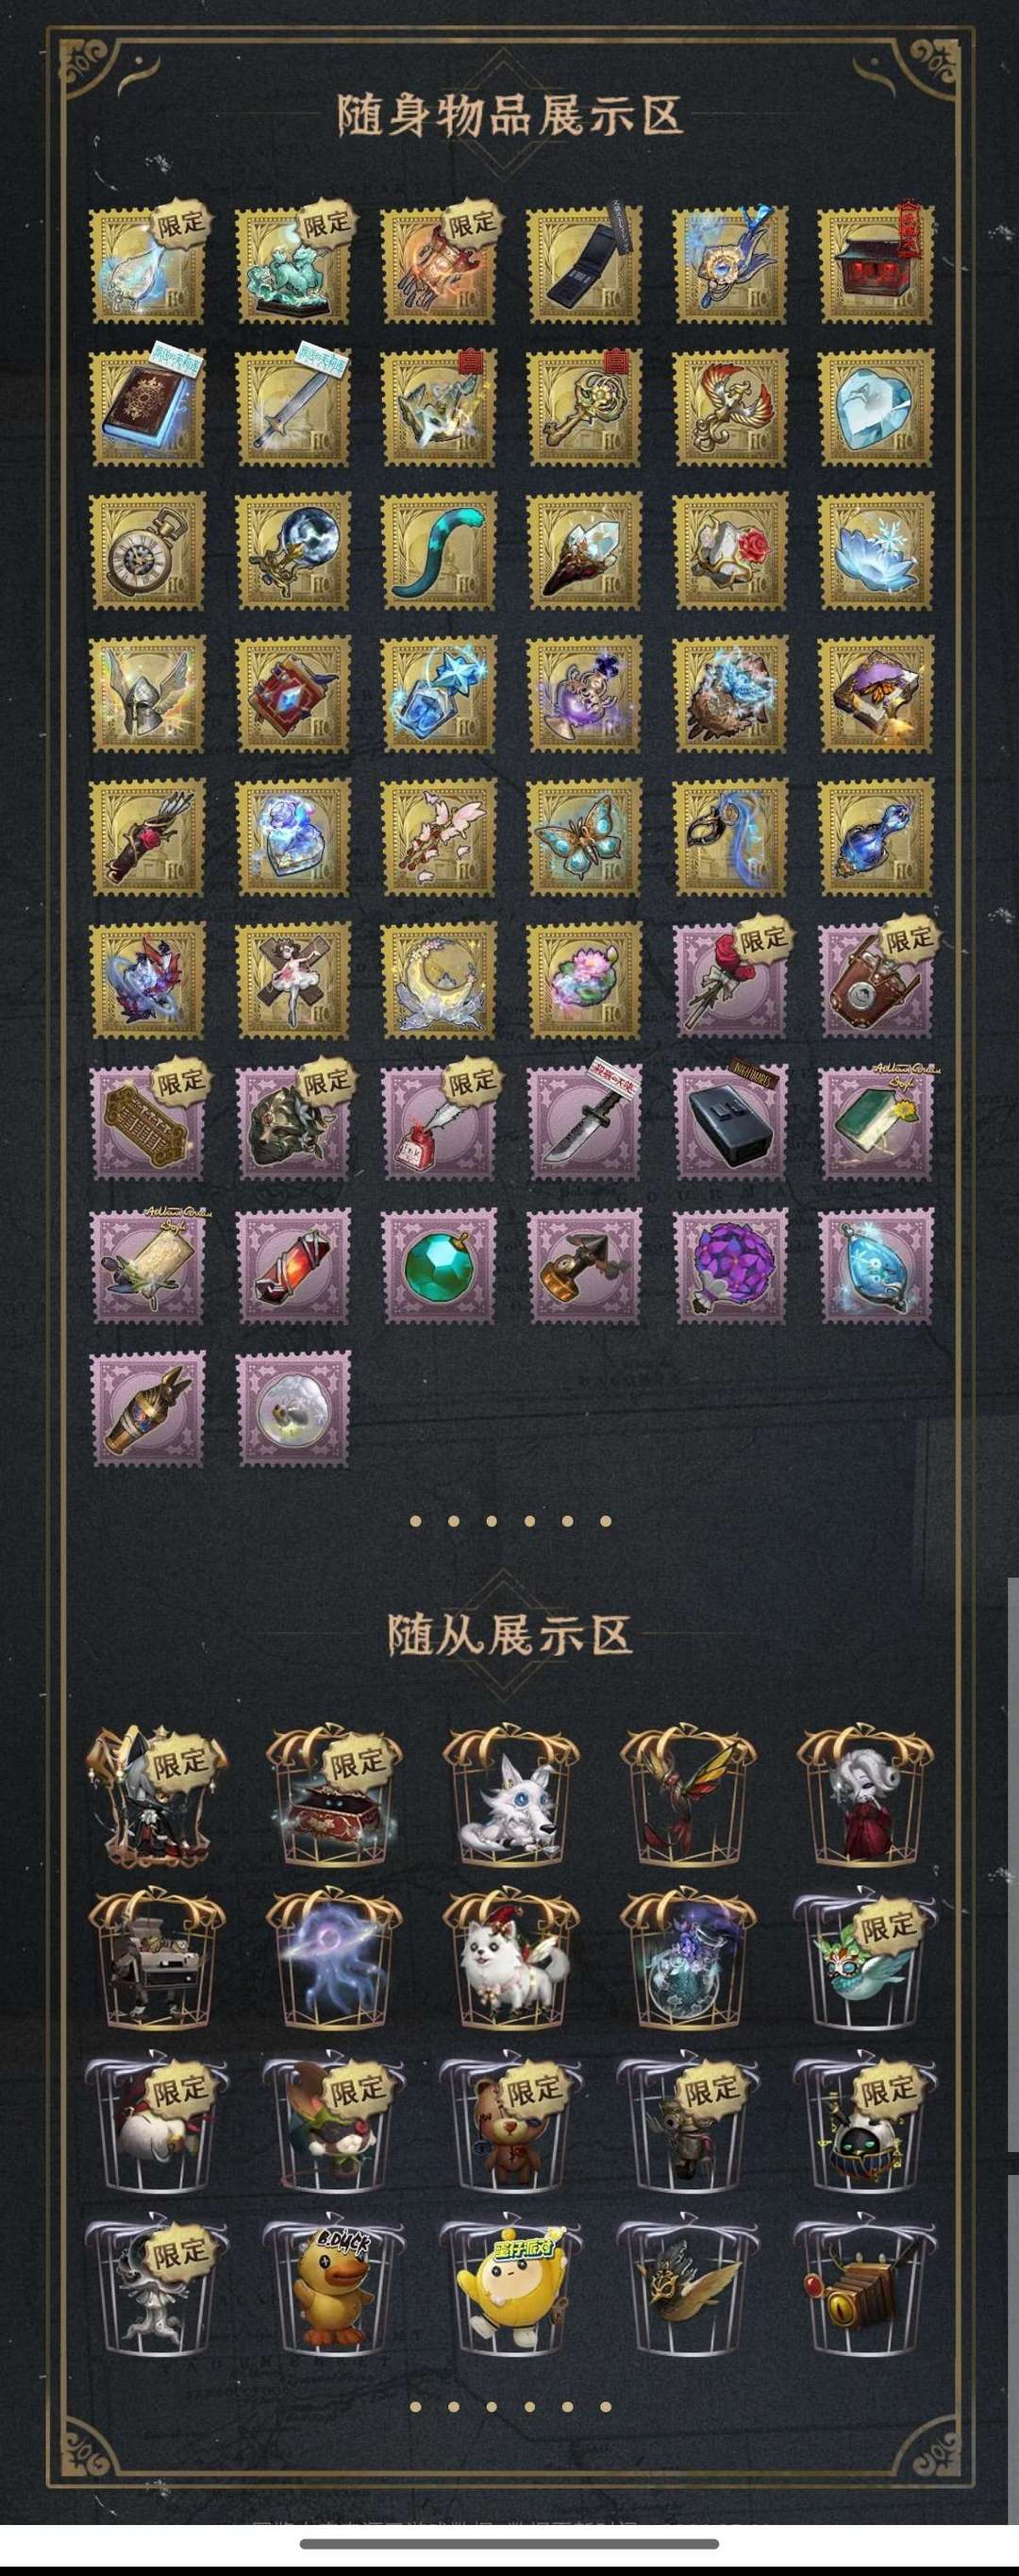Click the green emerald gem stamp

[439, 1267]
